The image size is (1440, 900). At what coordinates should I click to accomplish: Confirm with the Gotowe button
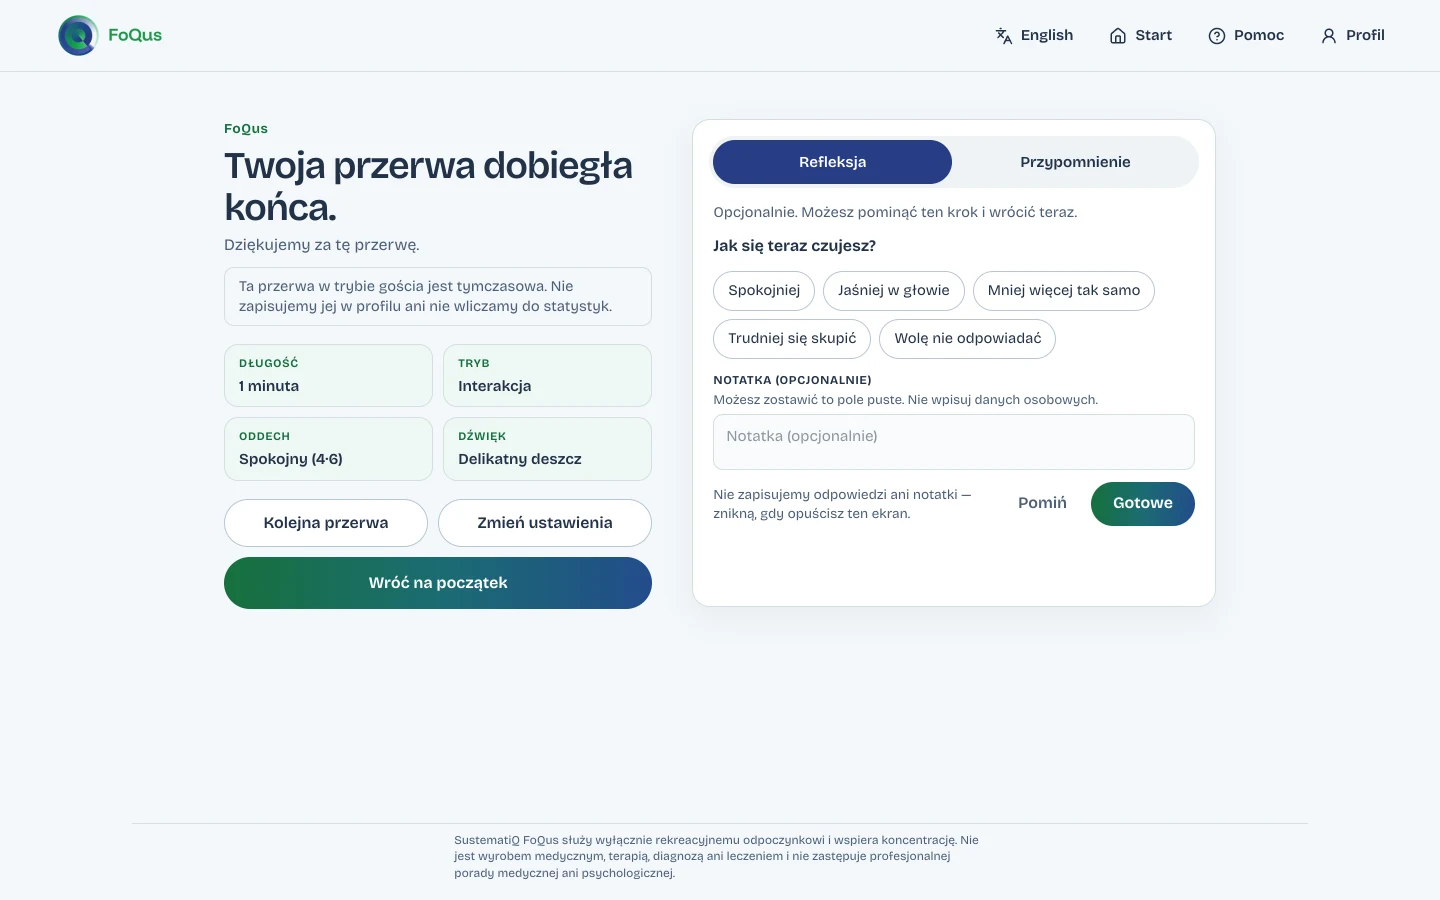1143,503
